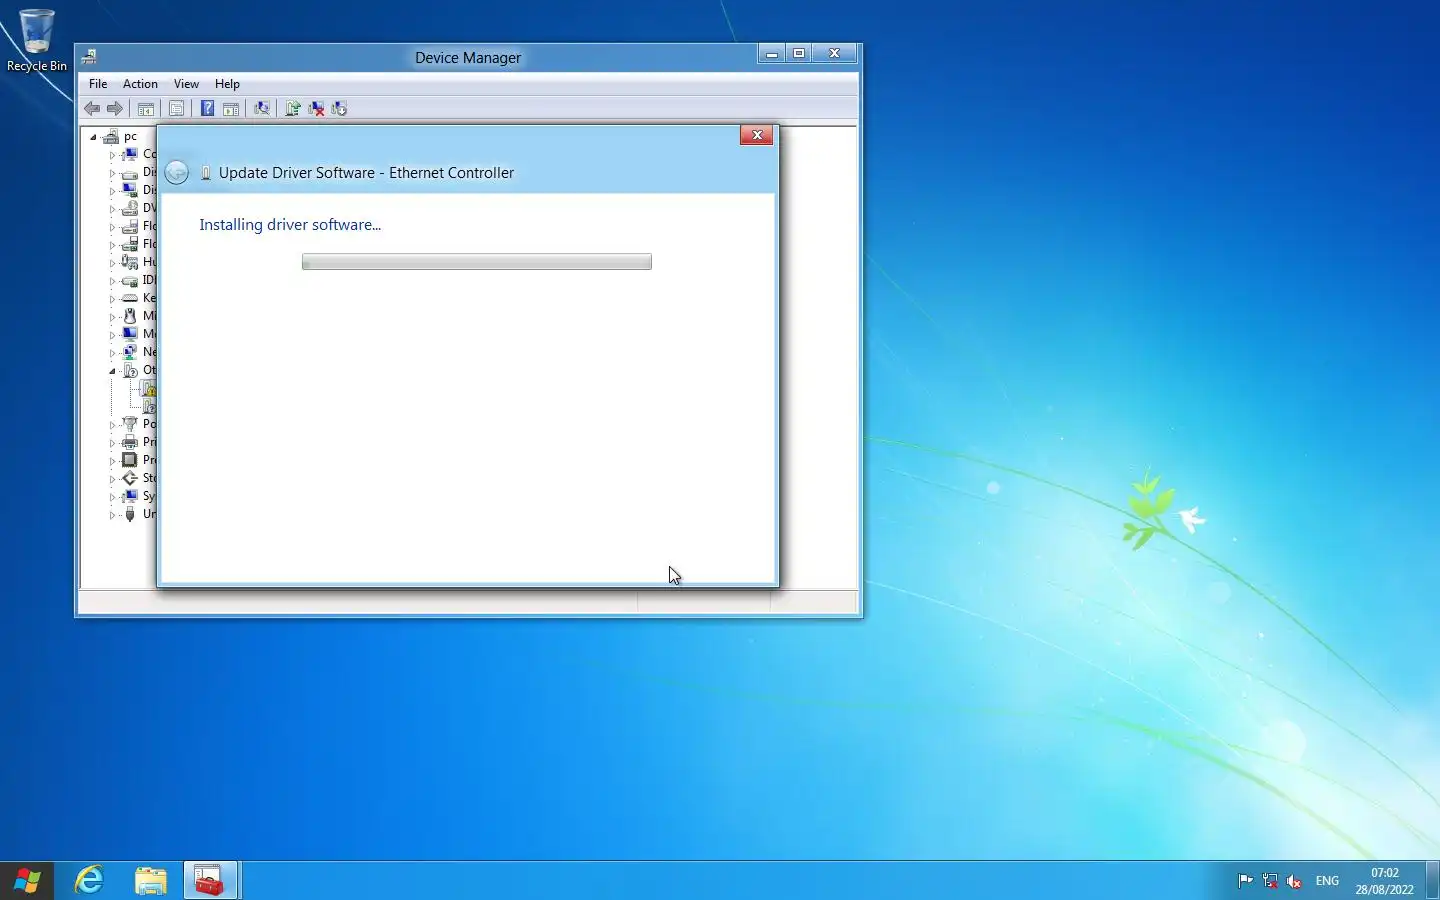Click the 'Installing driver software...' text
The width and height of the screenshot is (1440, 900).
point(290,225)
